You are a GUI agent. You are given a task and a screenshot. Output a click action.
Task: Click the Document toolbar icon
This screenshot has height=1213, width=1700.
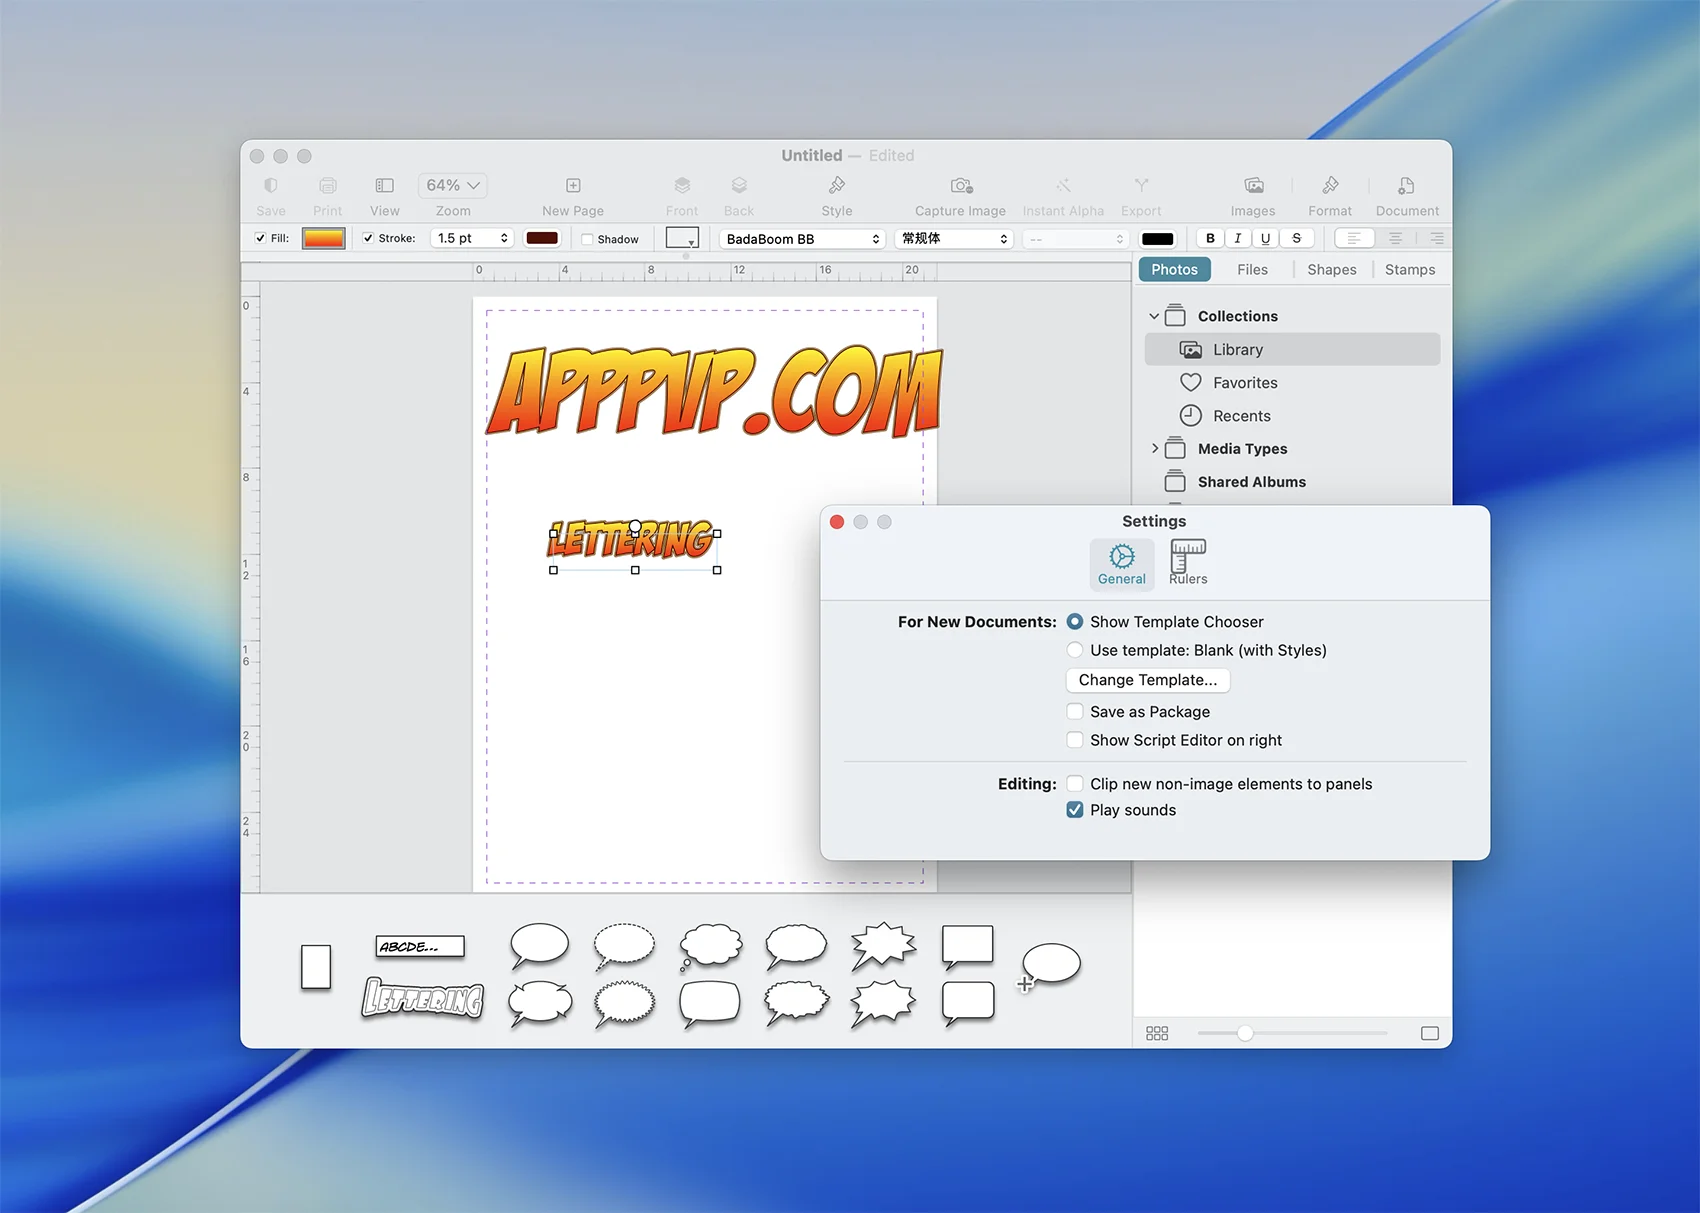(x=1406, y=186)
